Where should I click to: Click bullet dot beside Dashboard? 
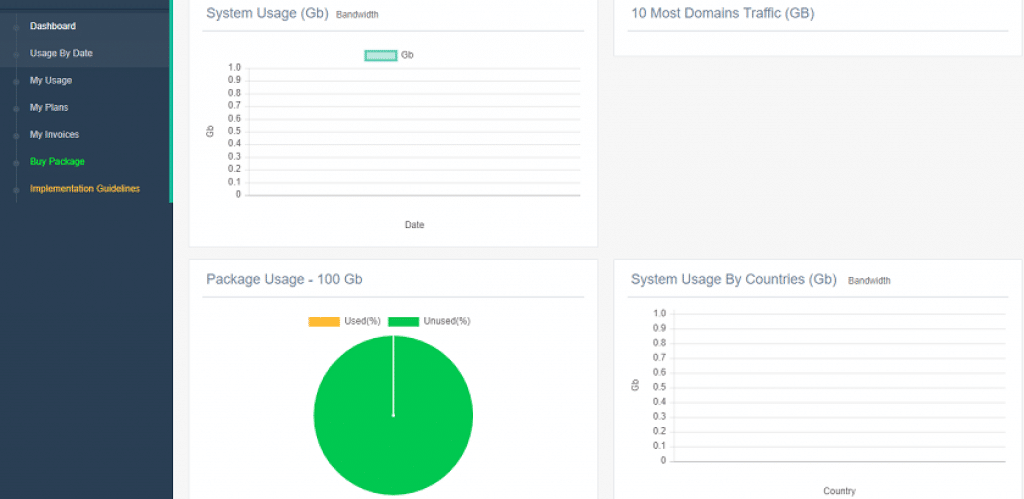pos(16,27)
